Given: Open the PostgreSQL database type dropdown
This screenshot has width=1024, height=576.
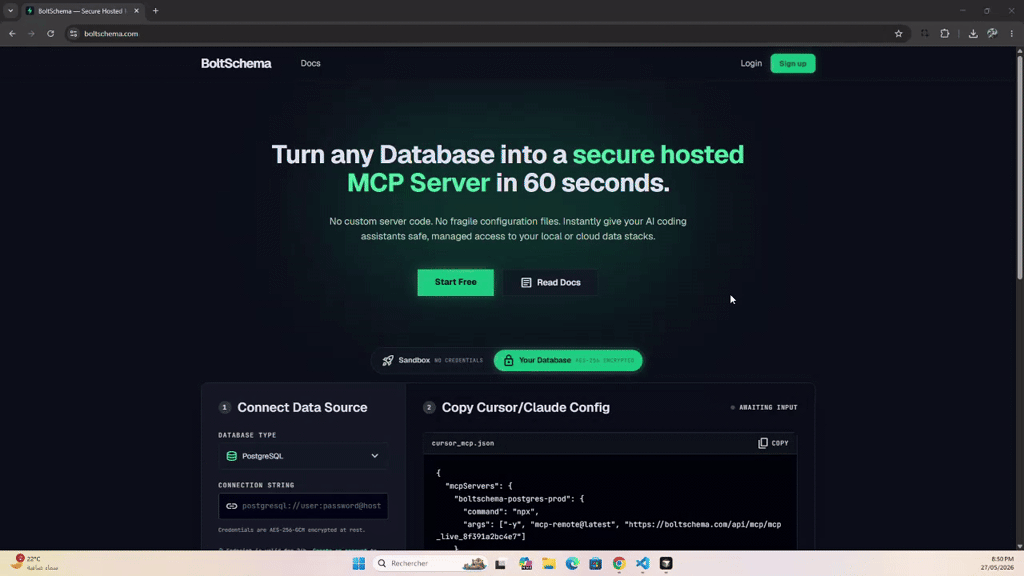Looking at the screenshot, I should click(303, 456).
